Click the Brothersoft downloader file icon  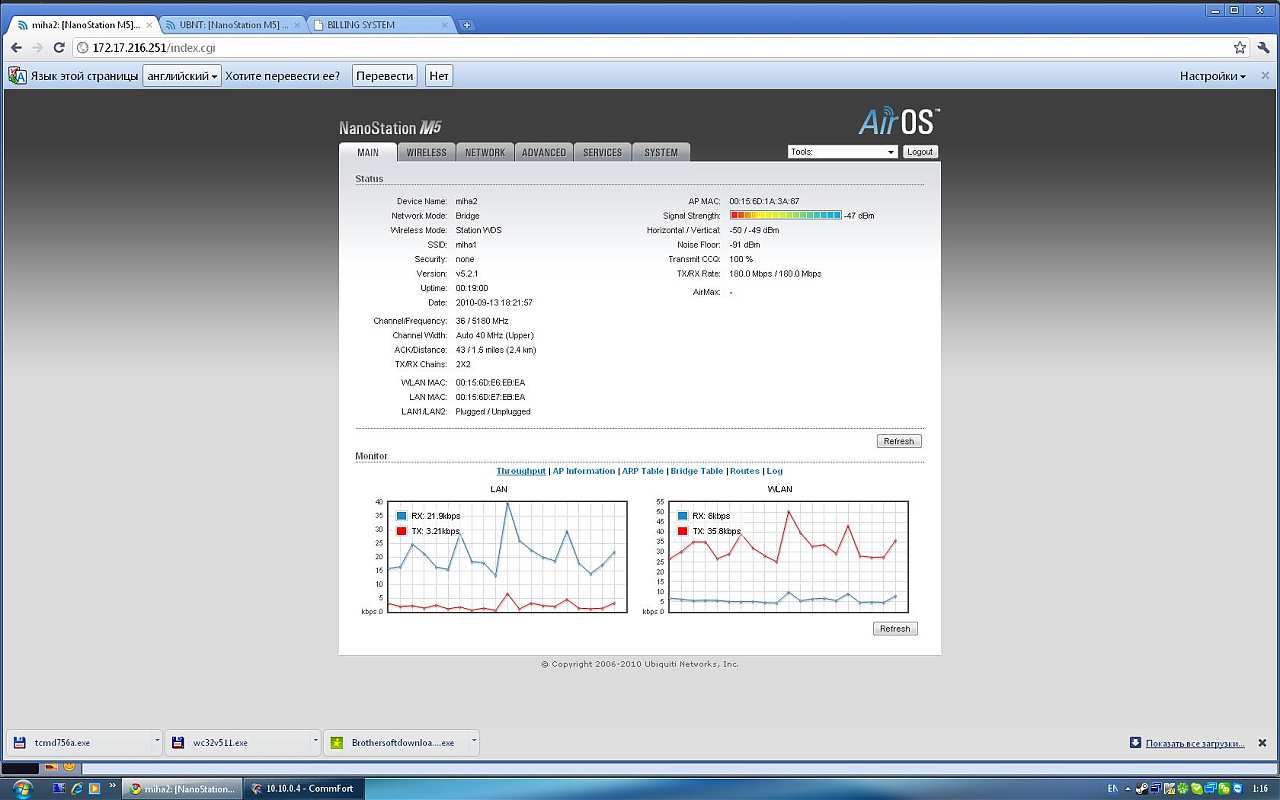pos(337,743)
